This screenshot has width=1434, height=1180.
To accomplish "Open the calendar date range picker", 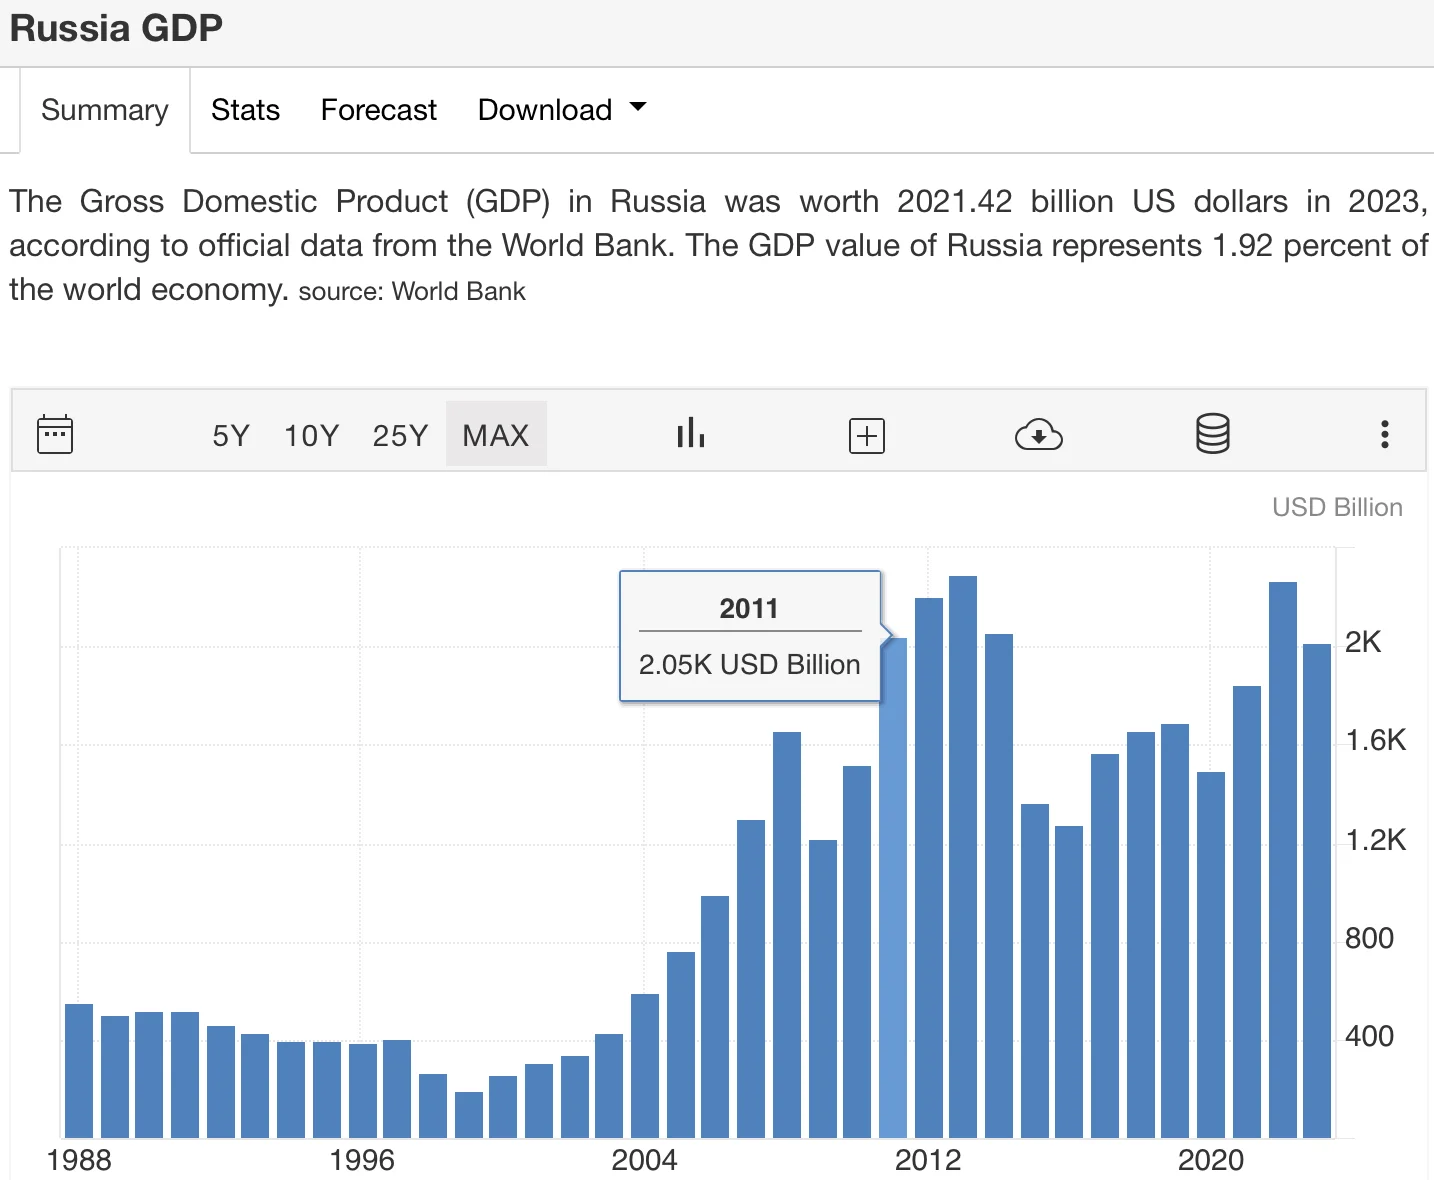I will 55,435.
